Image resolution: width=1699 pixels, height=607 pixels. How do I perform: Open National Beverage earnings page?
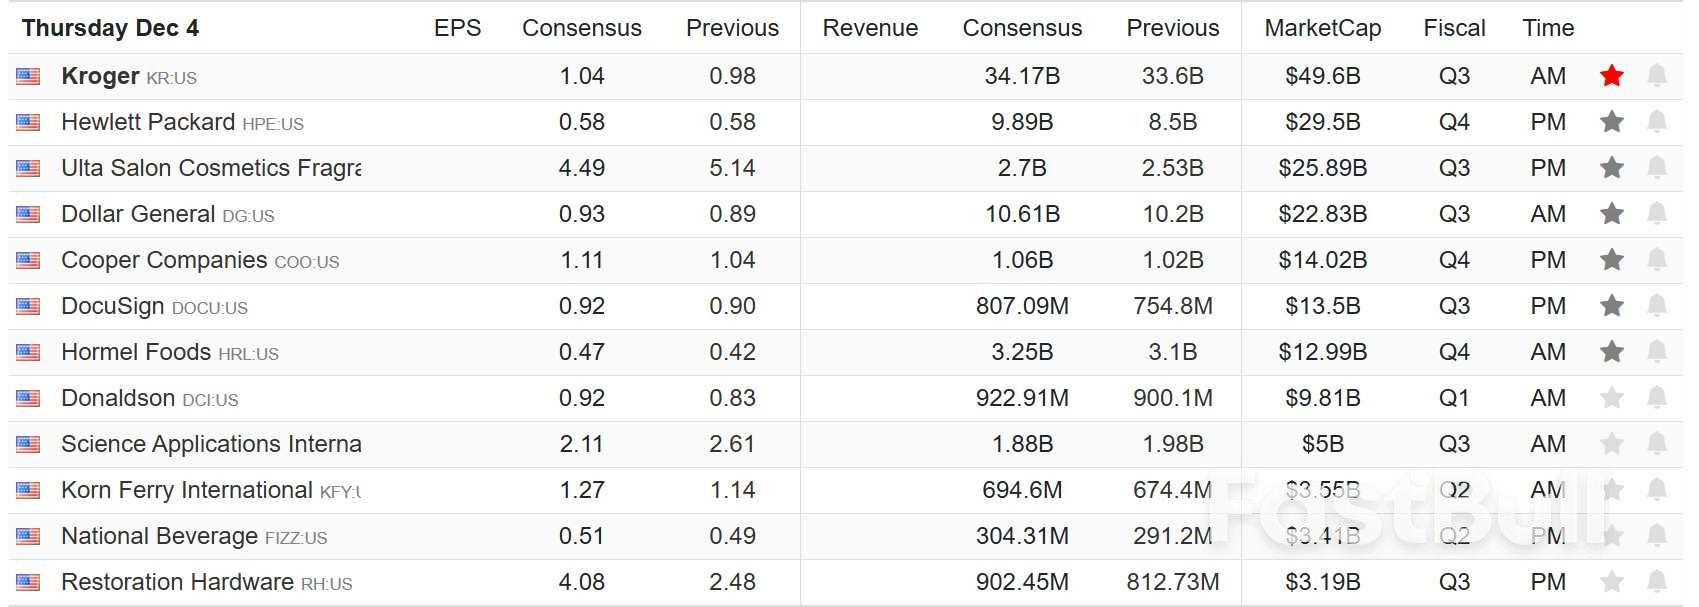coord(160,536)
